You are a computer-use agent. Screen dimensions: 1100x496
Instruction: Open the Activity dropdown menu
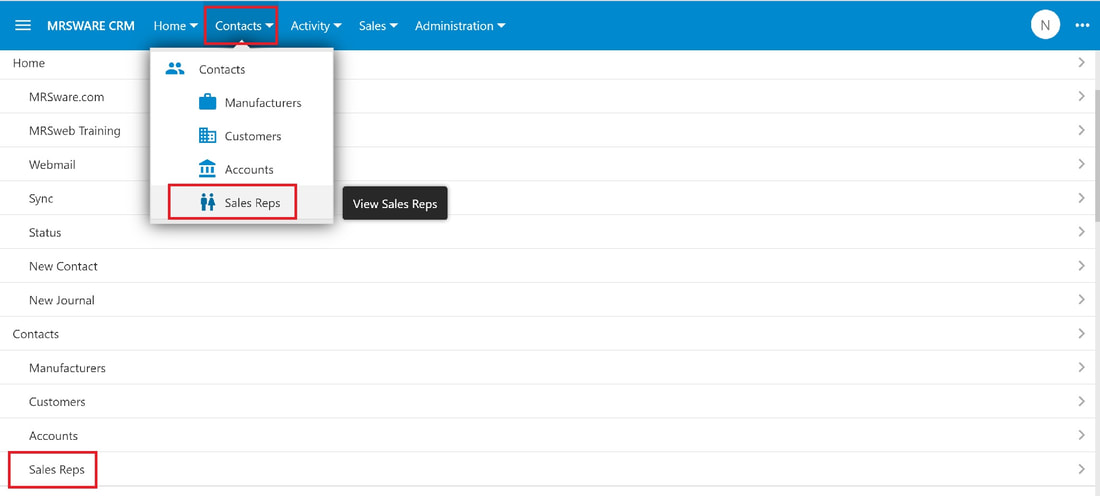pos(316,25)
